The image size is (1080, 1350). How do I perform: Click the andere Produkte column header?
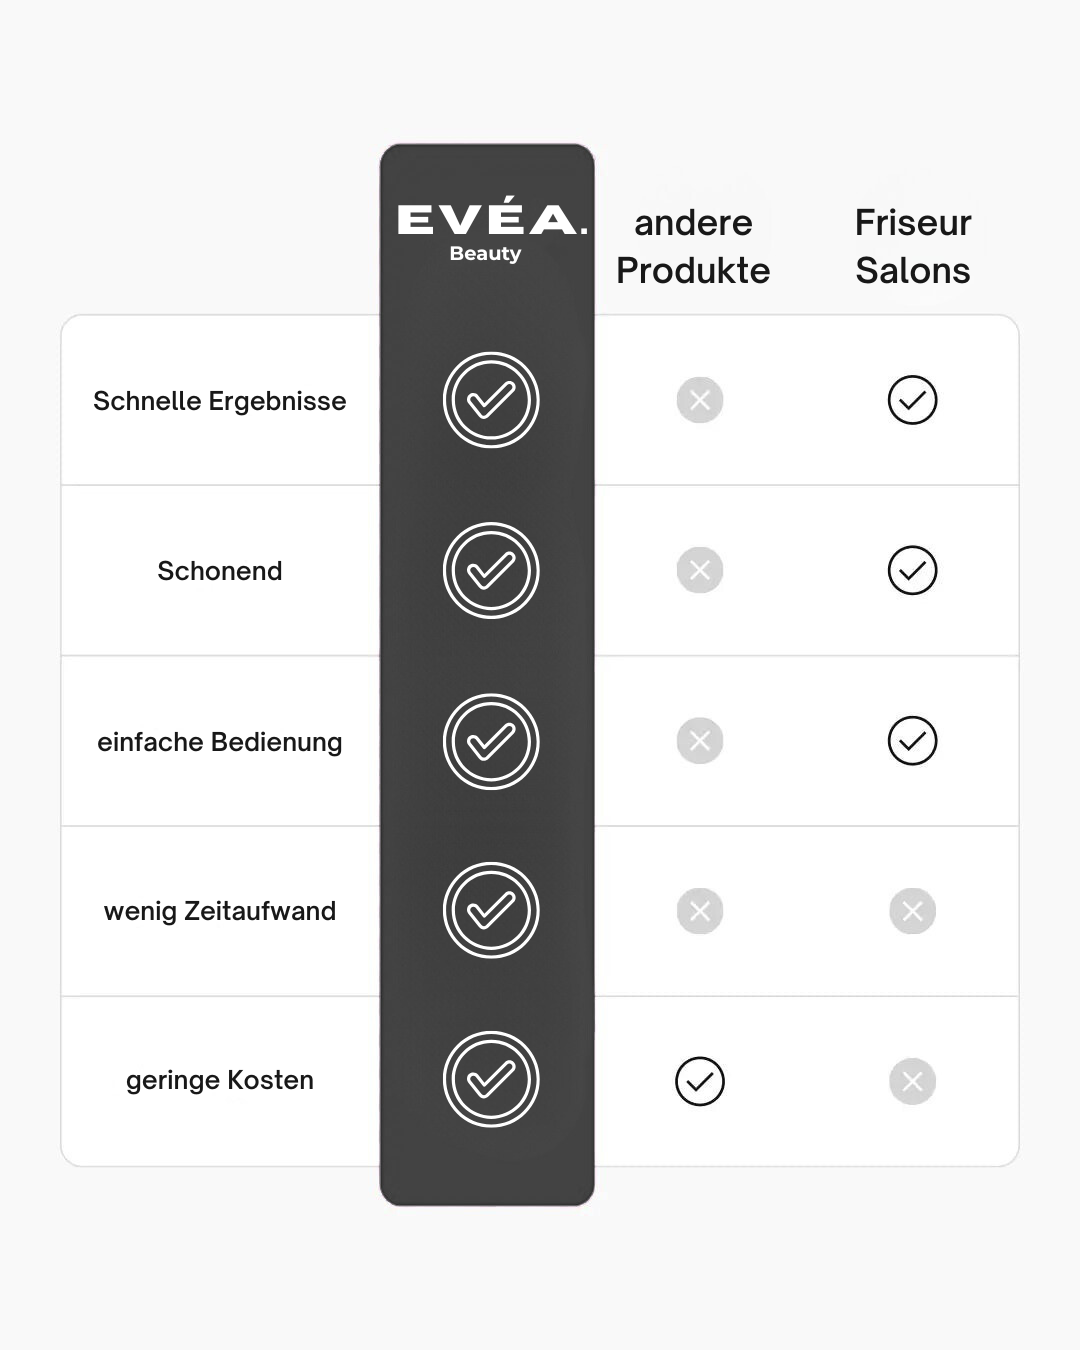point(693,246)
